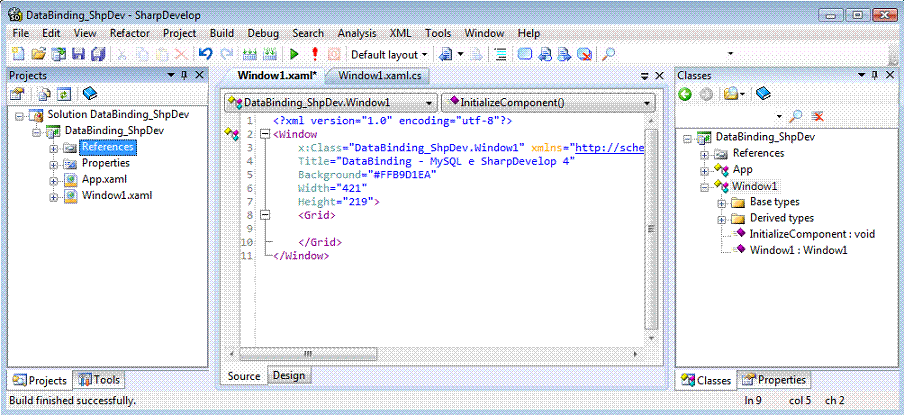This screenshot has width=904, height=415.
Task: Pin the Classes panel with pushpin icon
Action: (x=875, y=75)
